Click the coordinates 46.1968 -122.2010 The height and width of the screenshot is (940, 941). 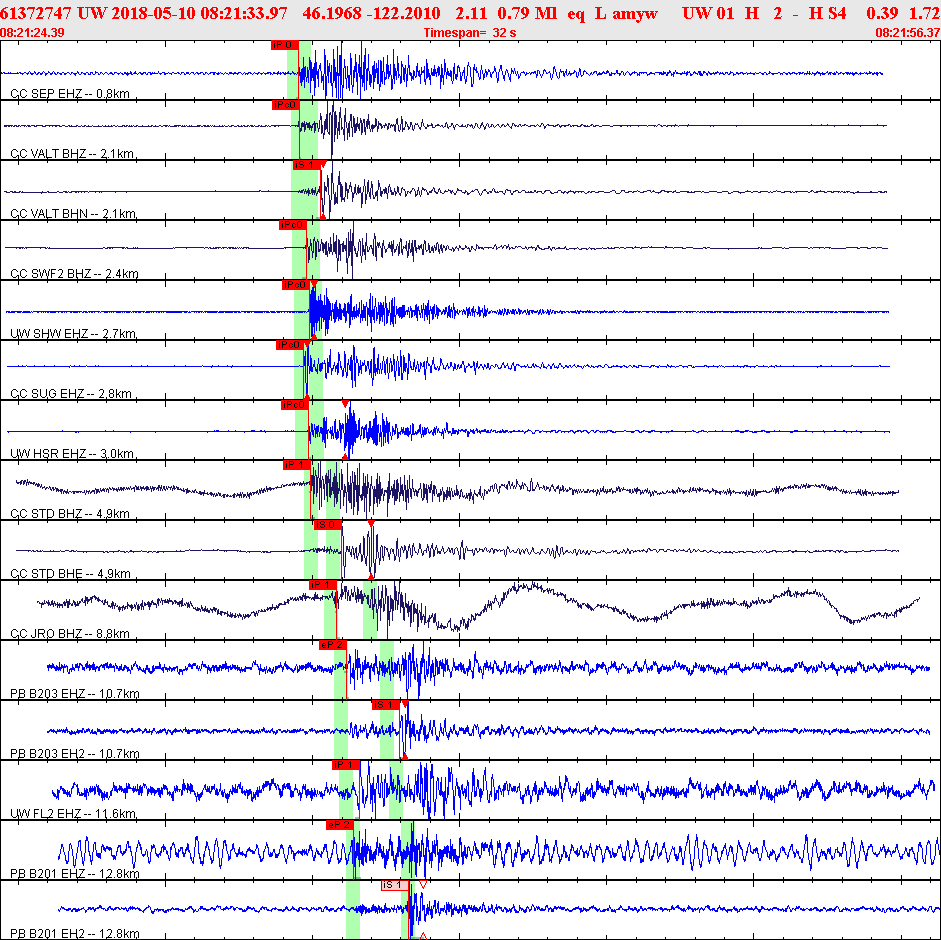click(371, 13)
